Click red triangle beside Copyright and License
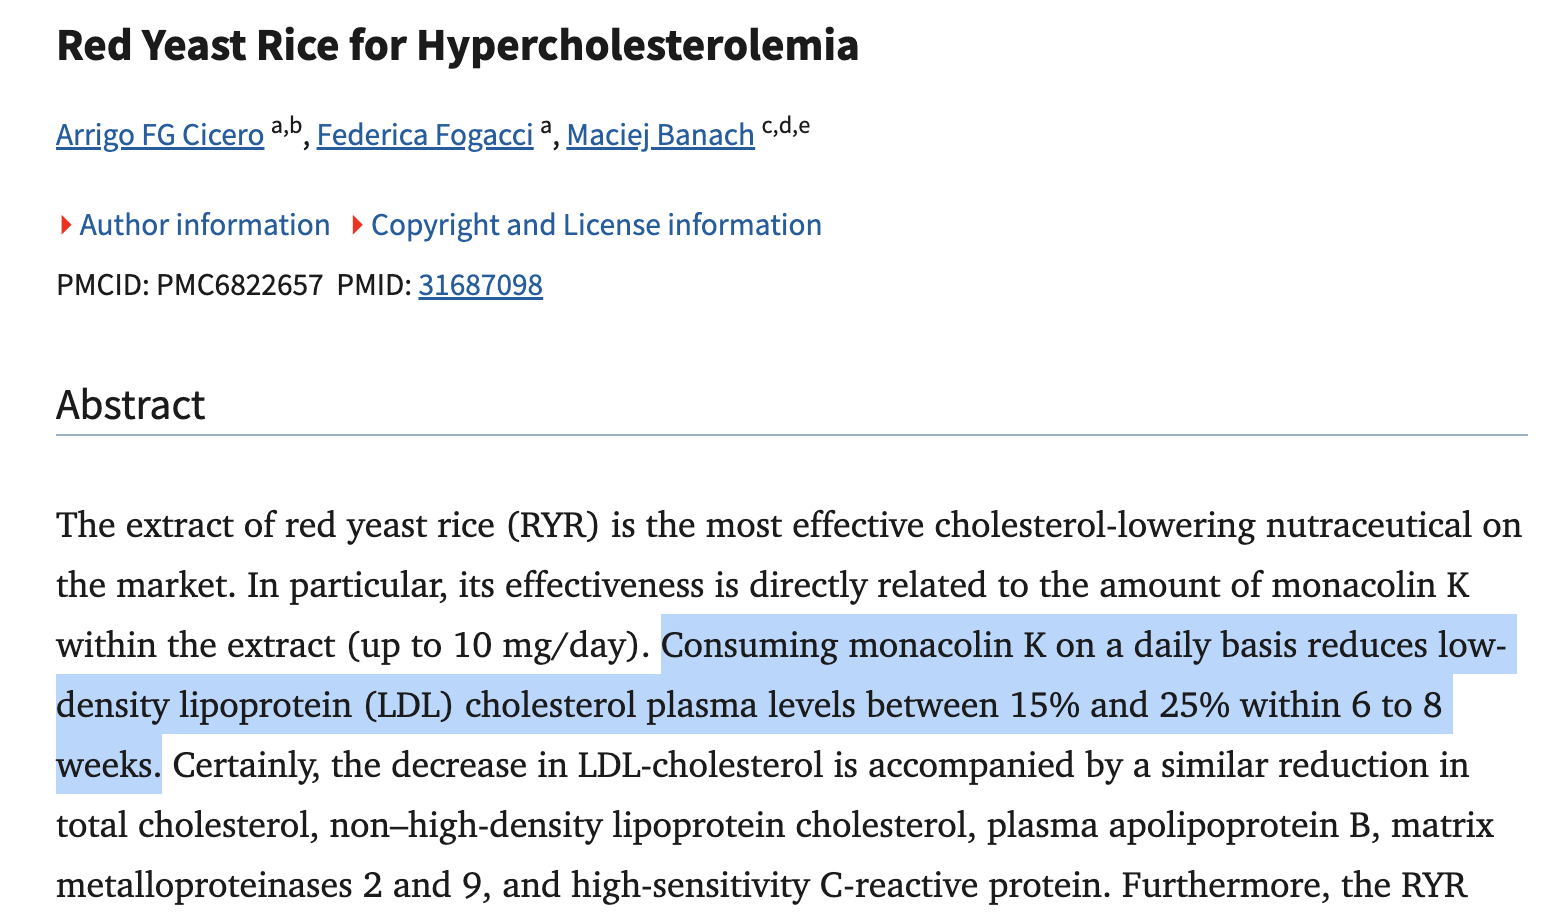The height and width of the screenshot is (924, 1562). click(357, 226)
